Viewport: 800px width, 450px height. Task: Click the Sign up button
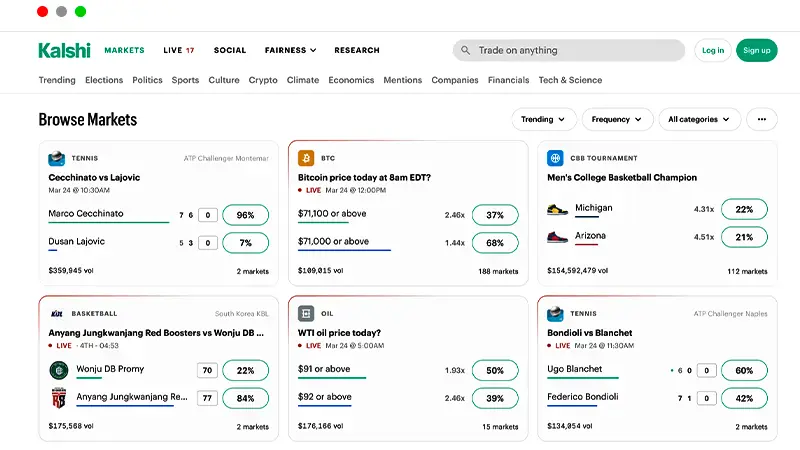pos(757,51)
